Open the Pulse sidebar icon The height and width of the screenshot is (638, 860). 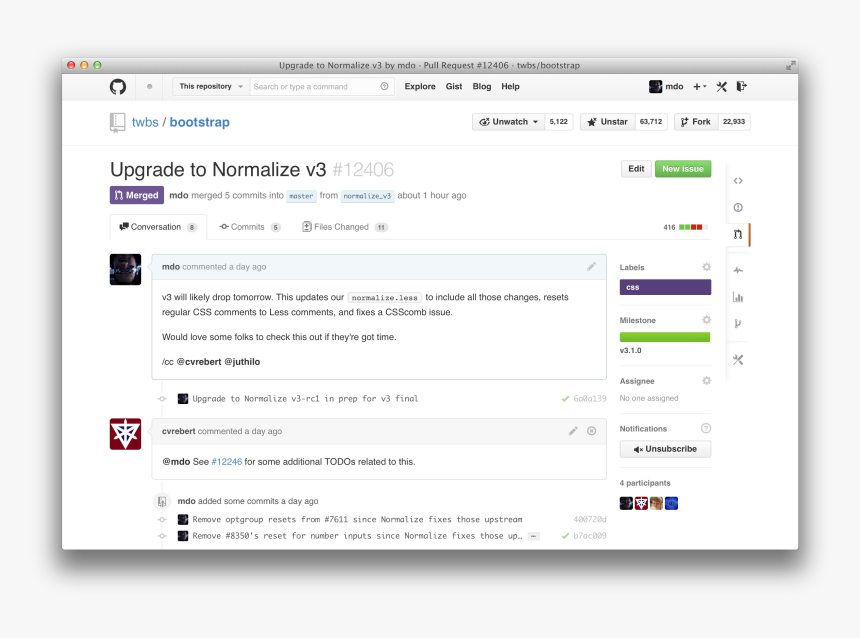coord(738,270)
